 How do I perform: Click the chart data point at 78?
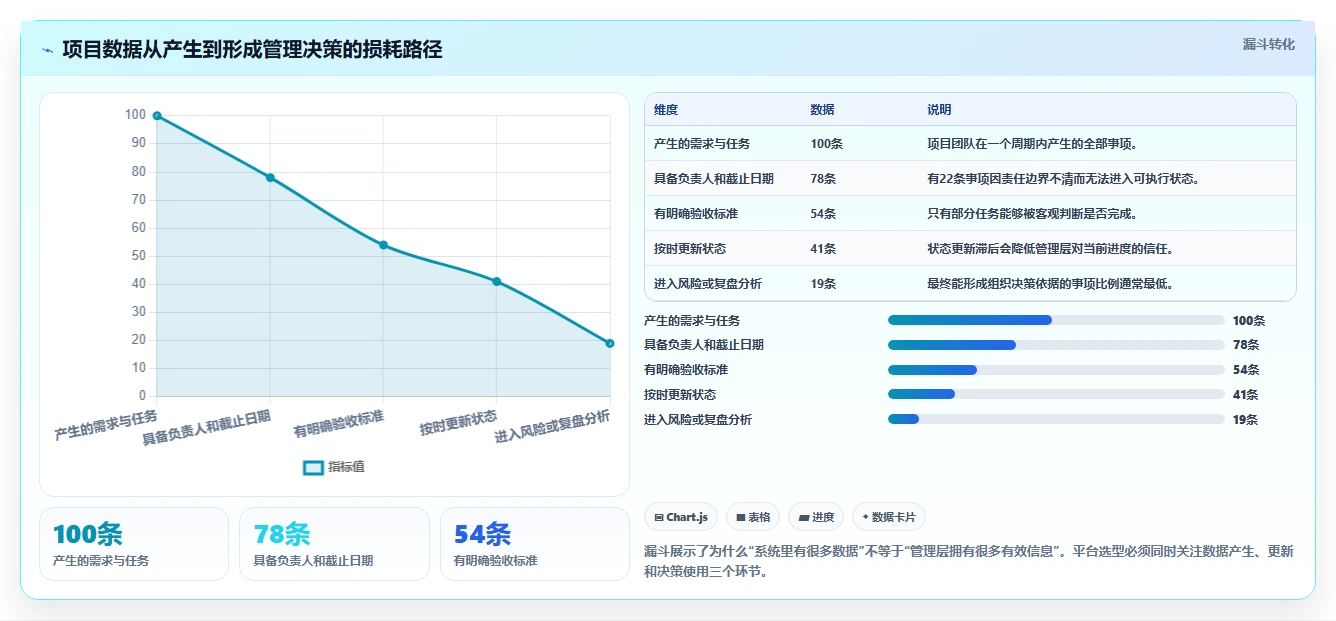270,178
